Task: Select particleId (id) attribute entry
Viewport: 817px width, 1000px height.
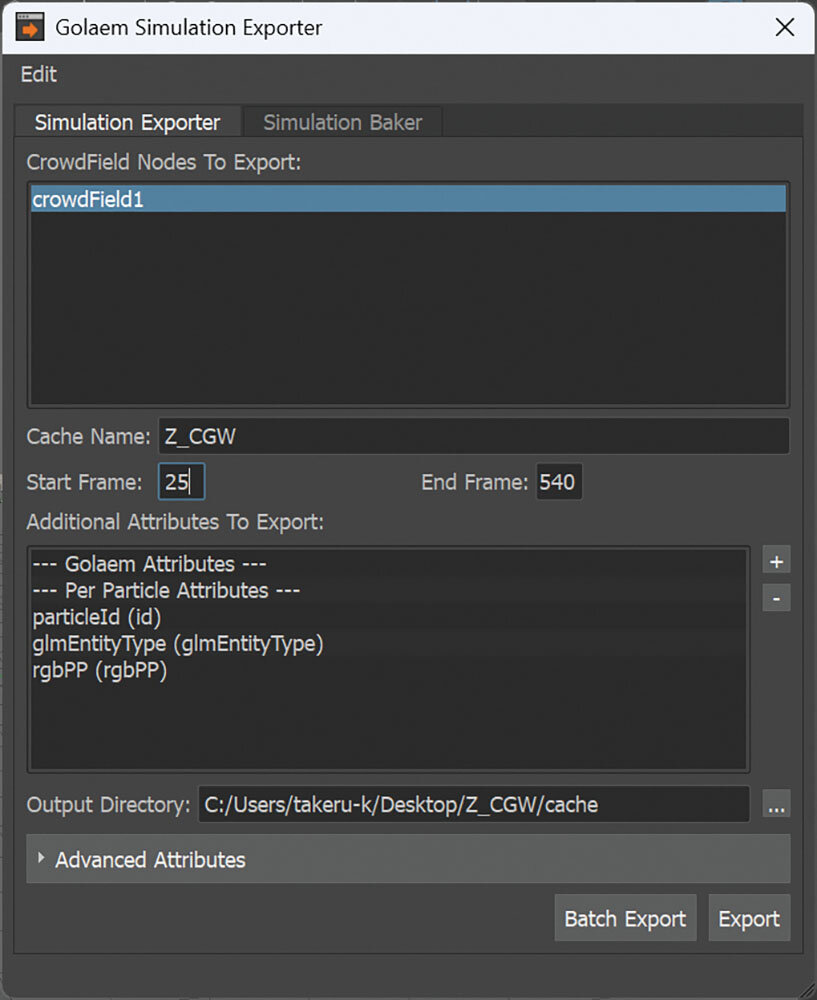Action: coord(388,617)
